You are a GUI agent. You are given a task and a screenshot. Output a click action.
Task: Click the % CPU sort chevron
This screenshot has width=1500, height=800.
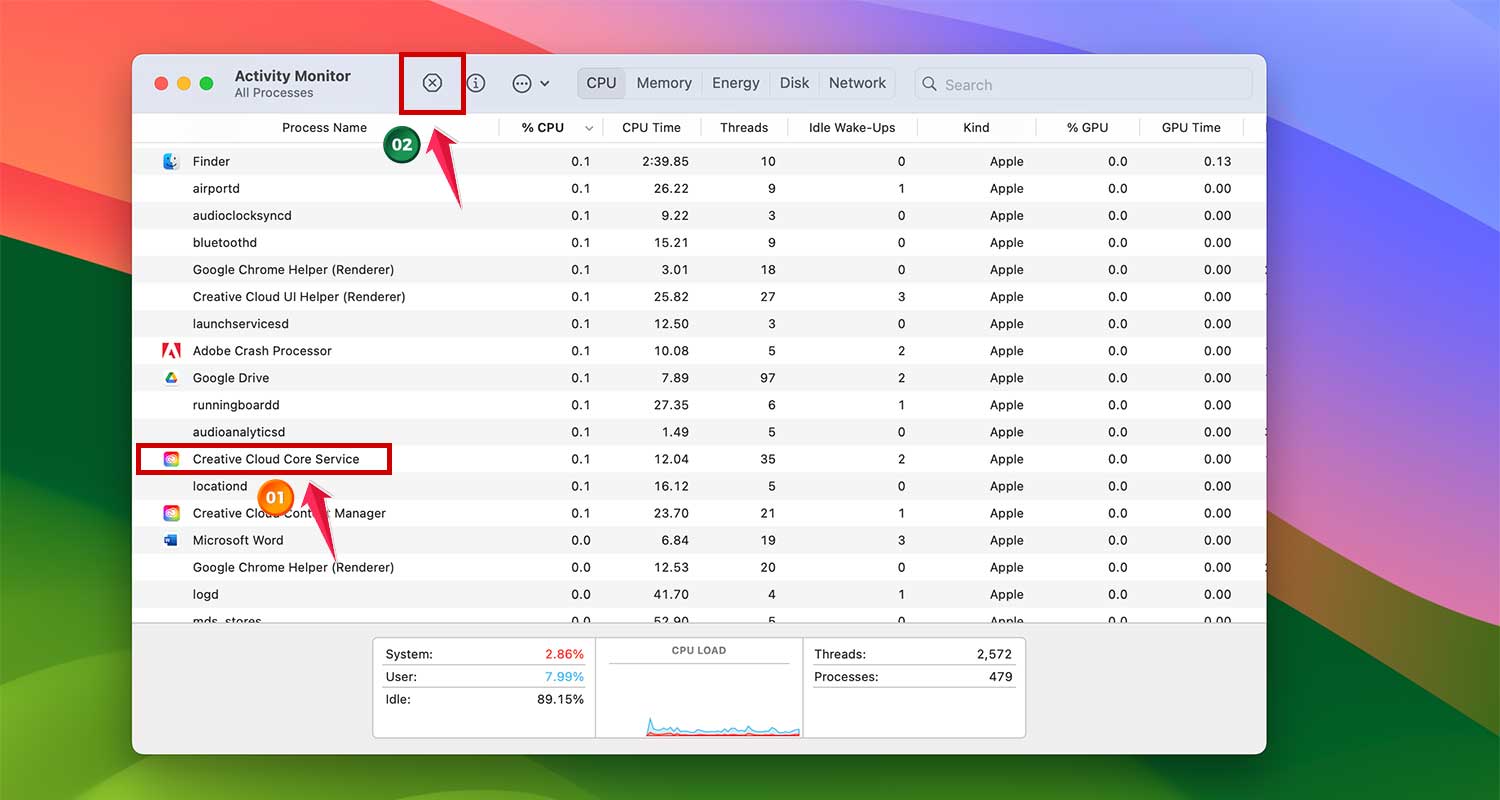tap(589, 127)
